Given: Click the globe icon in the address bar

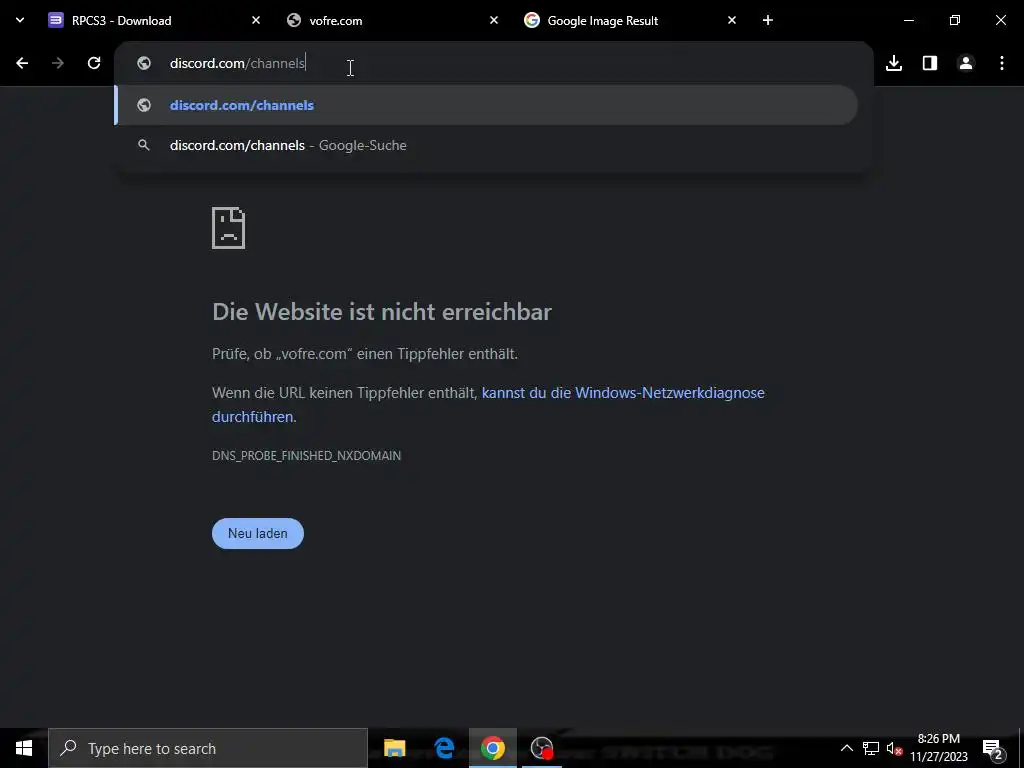Looking at the screenshot, I should (144, 63).
